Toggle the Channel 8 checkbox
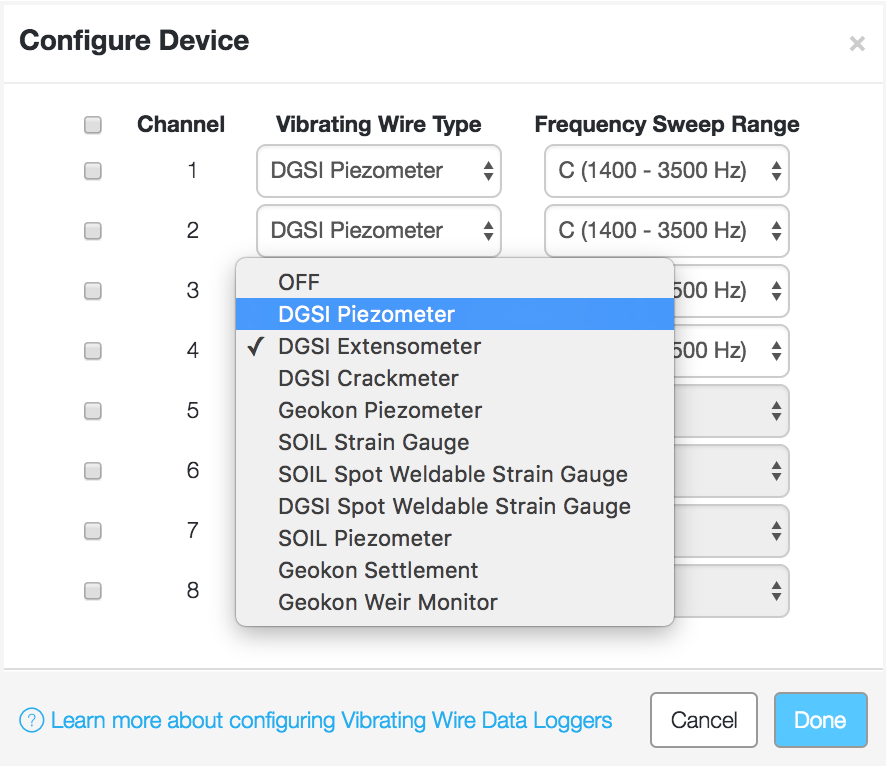The width and height of the screenshot is (886, 766). click(93, 591)
